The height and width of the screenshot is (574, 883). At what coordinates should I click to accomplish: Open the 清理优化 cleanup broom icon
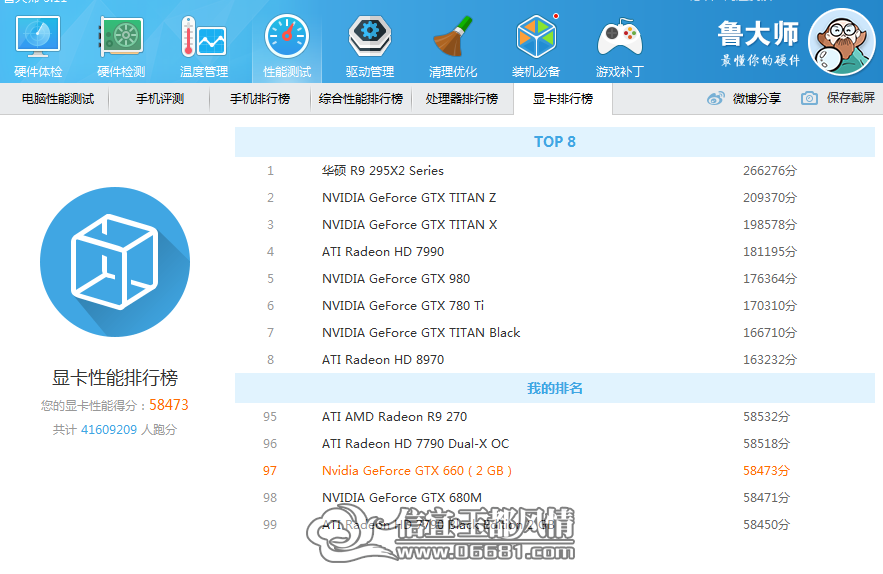coord(453,37)
